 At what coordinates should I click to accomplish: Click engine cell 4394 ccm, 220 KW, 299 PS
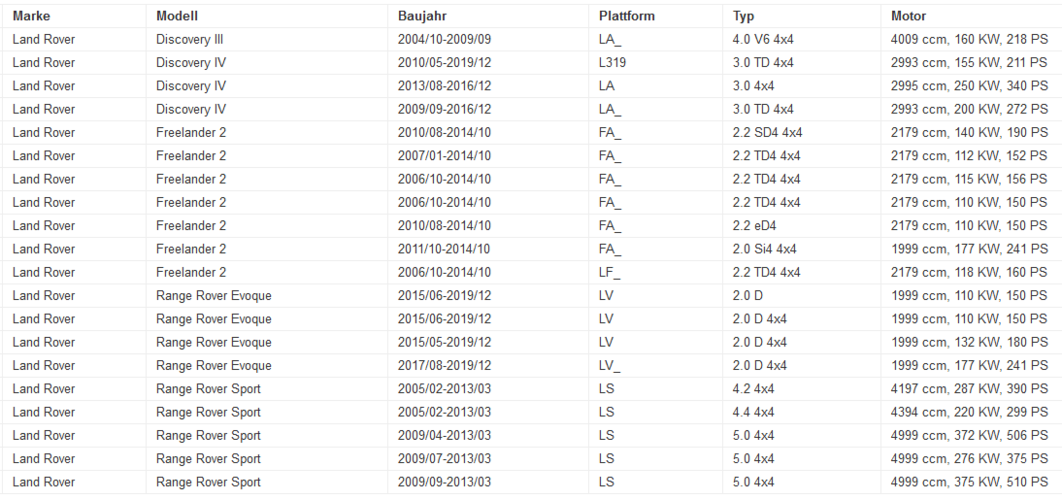pos(969,412)
